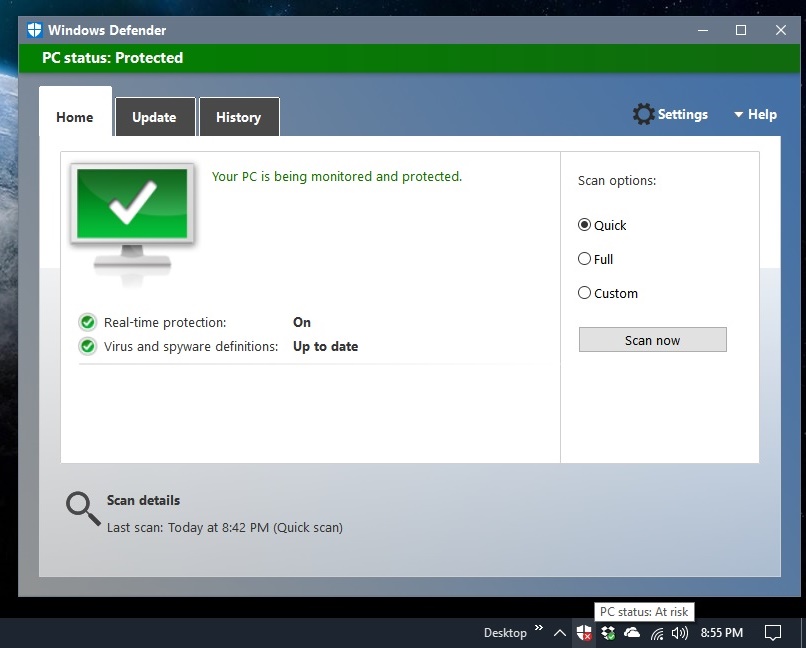Click the Windows Defender shield icon in title bar

coord(33,29)
